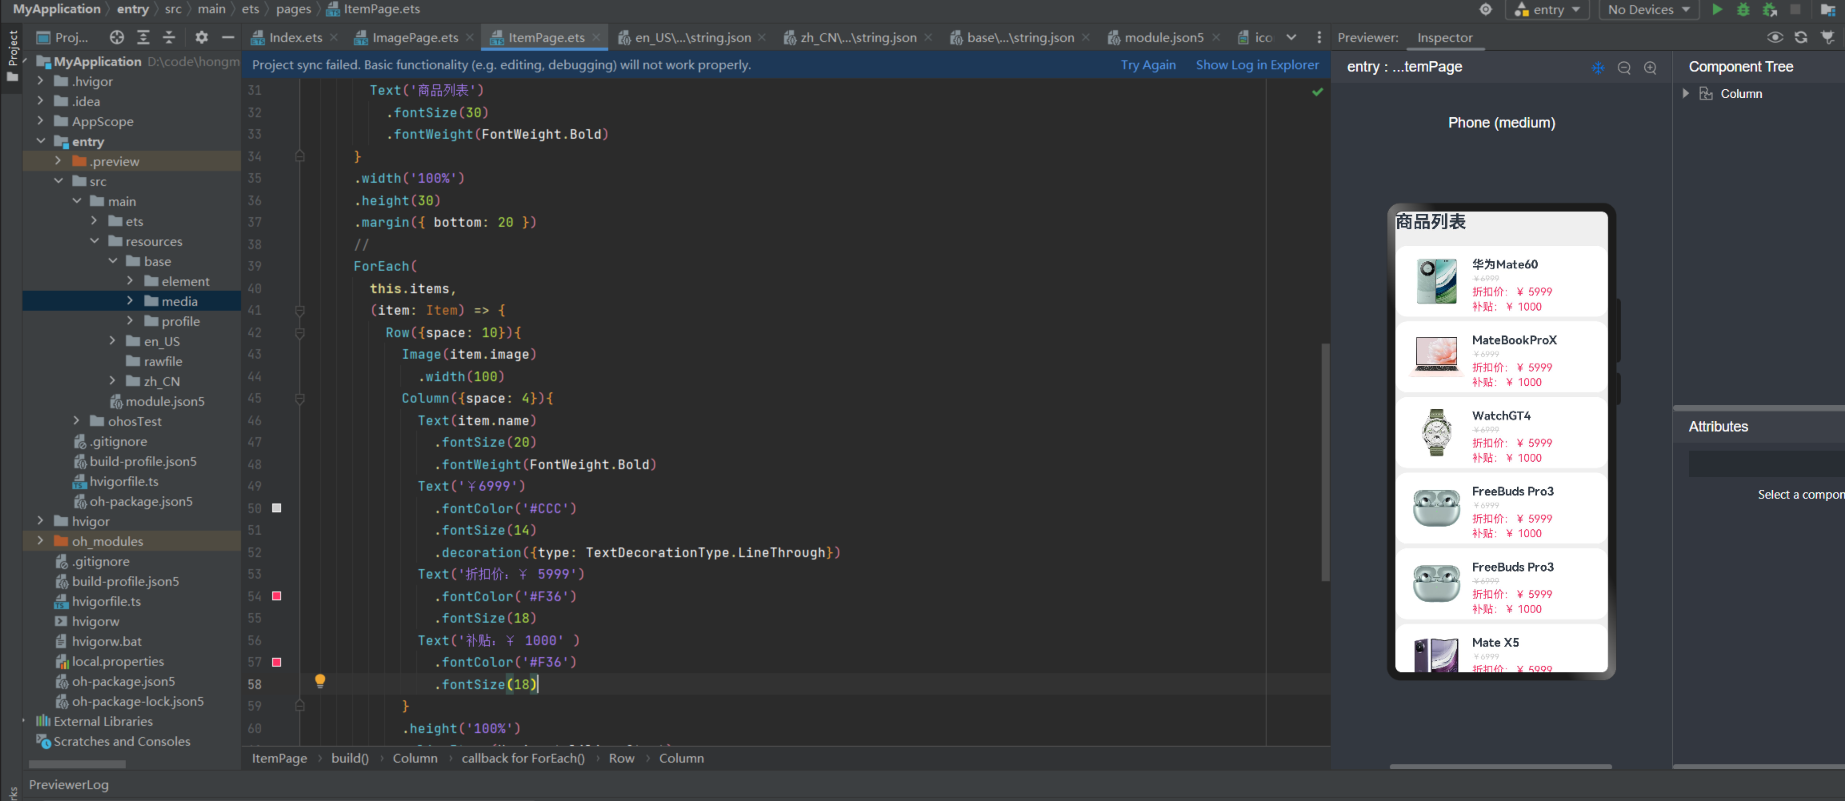Click the #CCC color swatch at line 50
The image size is (1845, 801).
(277, 508)
